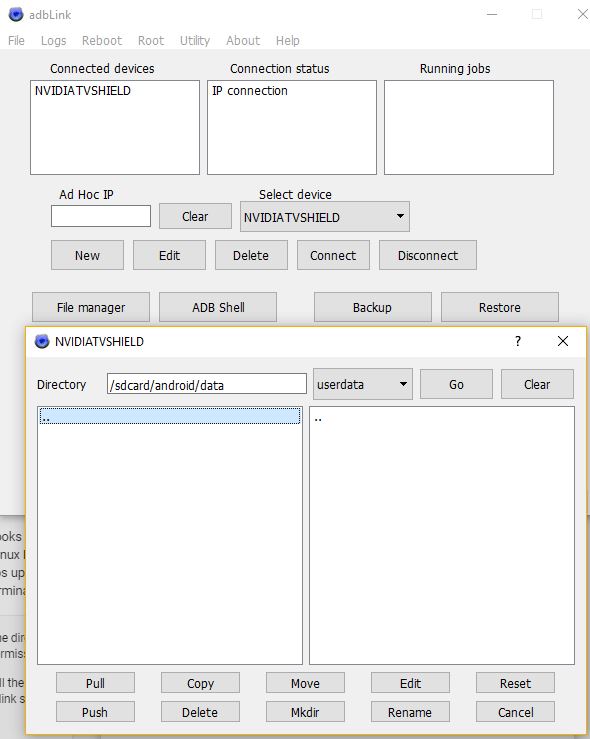Click the Restore button
This screenshot has width=590, height=739.
tap(500, 307)
